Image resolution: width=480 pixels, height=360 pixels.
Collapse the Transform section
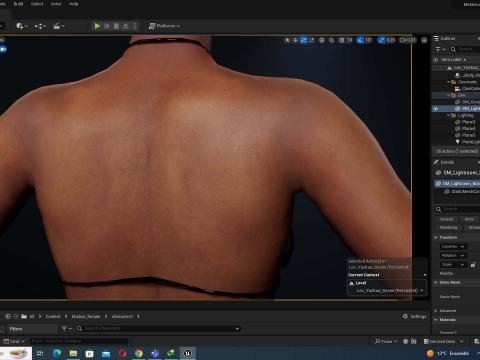pyautogui.click(x=436, y=237)
